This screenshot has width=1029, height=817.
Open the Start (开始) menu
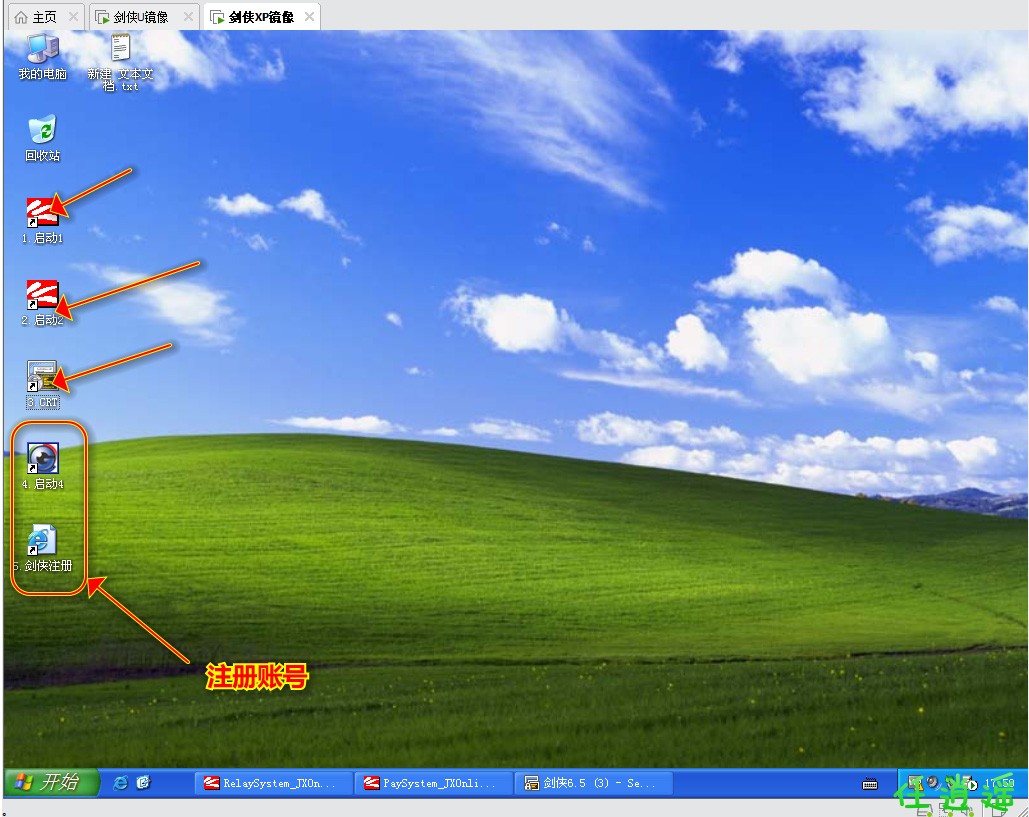(x=51, y=782)
